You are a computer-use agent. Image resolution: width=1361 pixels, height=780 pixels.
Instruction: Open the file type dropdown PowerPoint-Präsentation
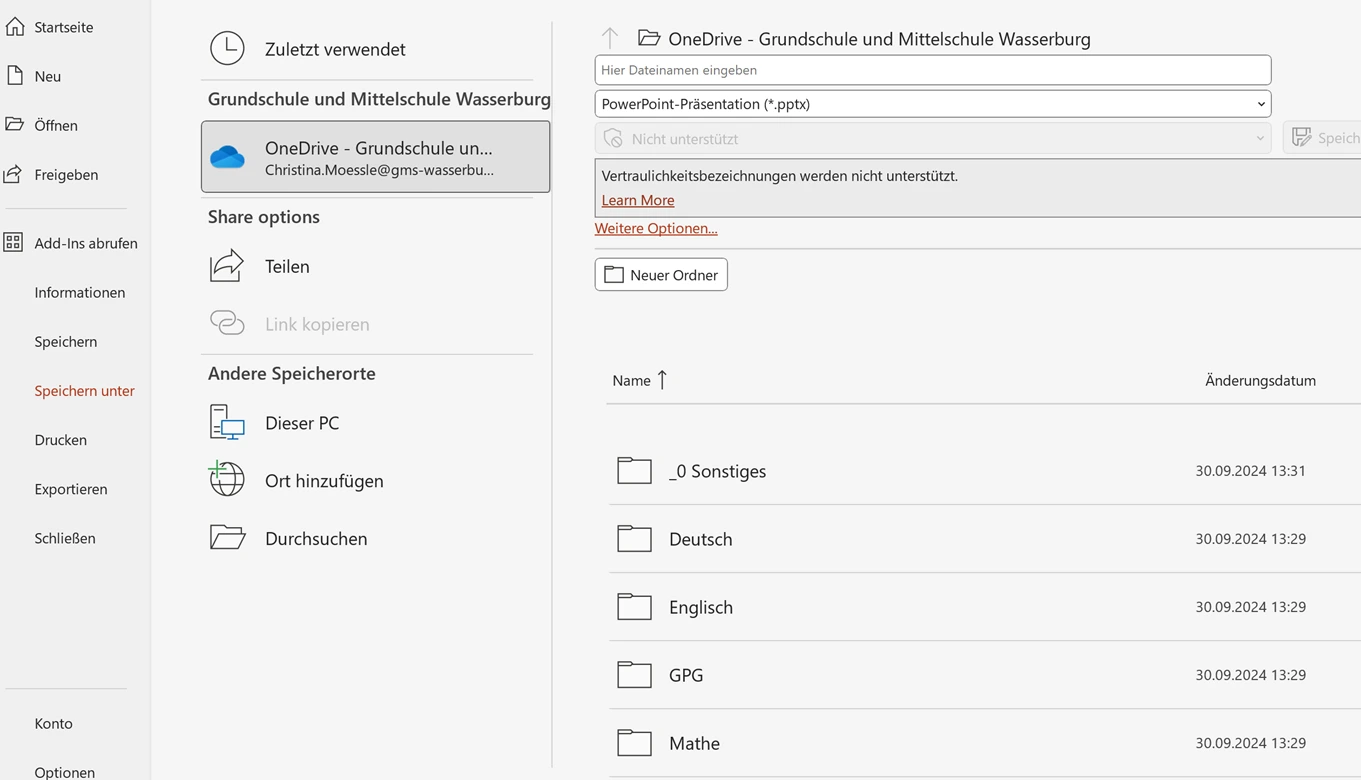click(x=932, y=104)
